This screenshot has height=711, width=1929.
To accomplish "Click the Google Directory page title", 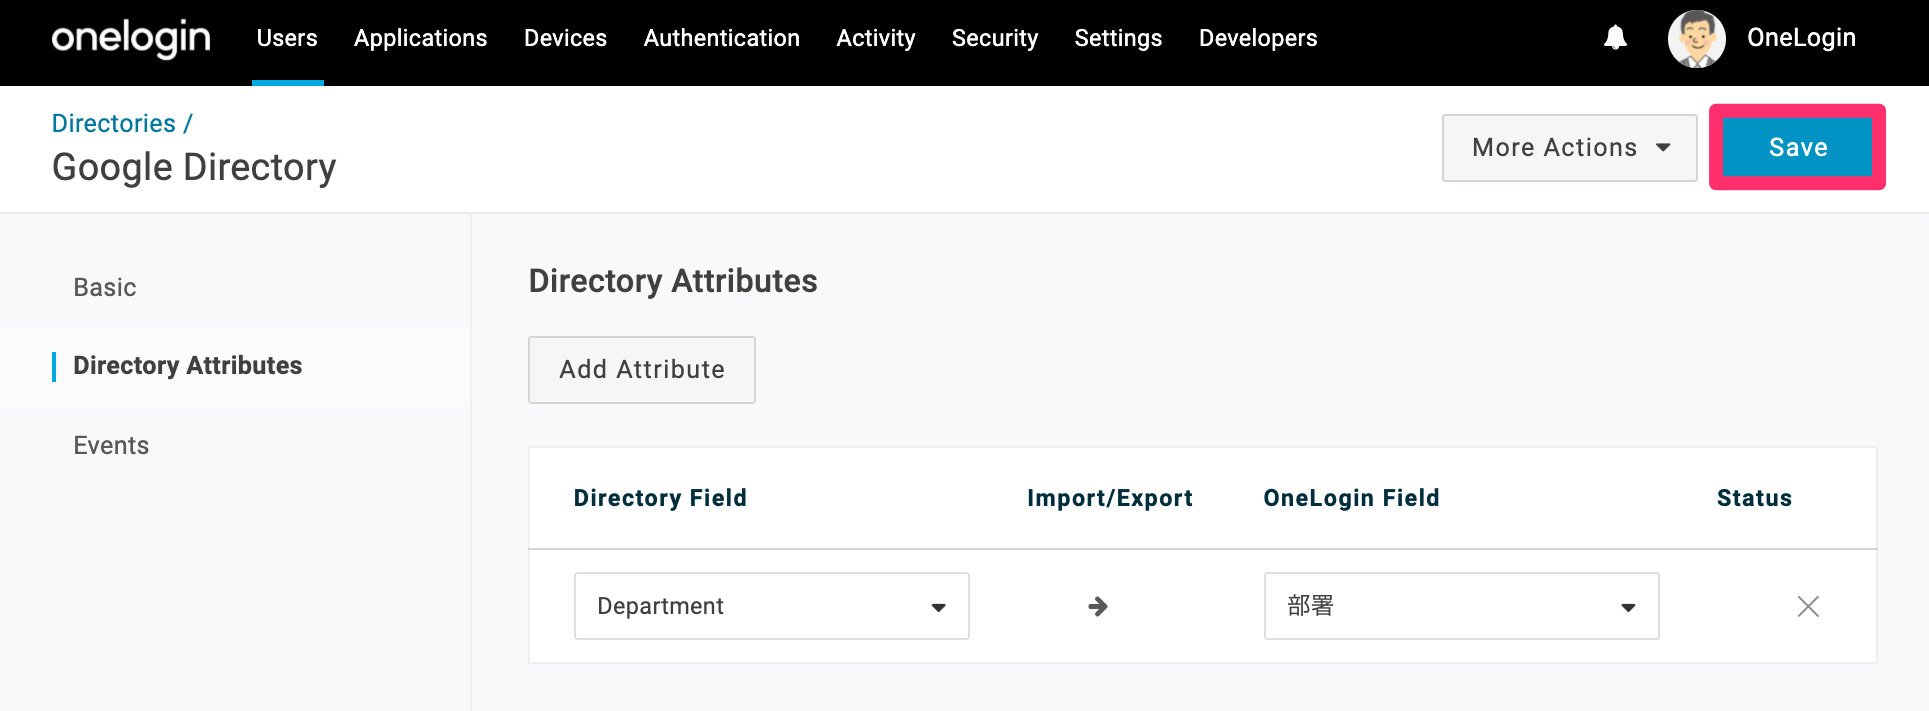I will coord(194,167).
